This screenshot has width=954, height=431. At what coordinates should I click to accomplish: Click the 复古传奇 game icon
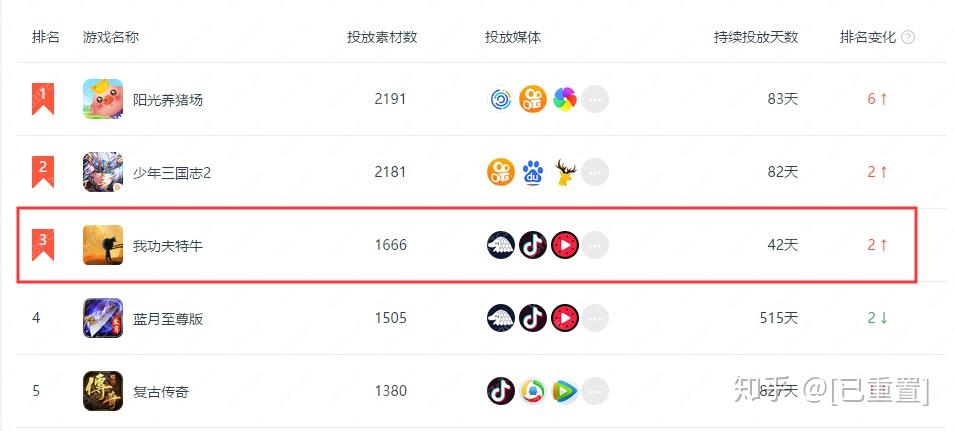[x=103, y=391]
